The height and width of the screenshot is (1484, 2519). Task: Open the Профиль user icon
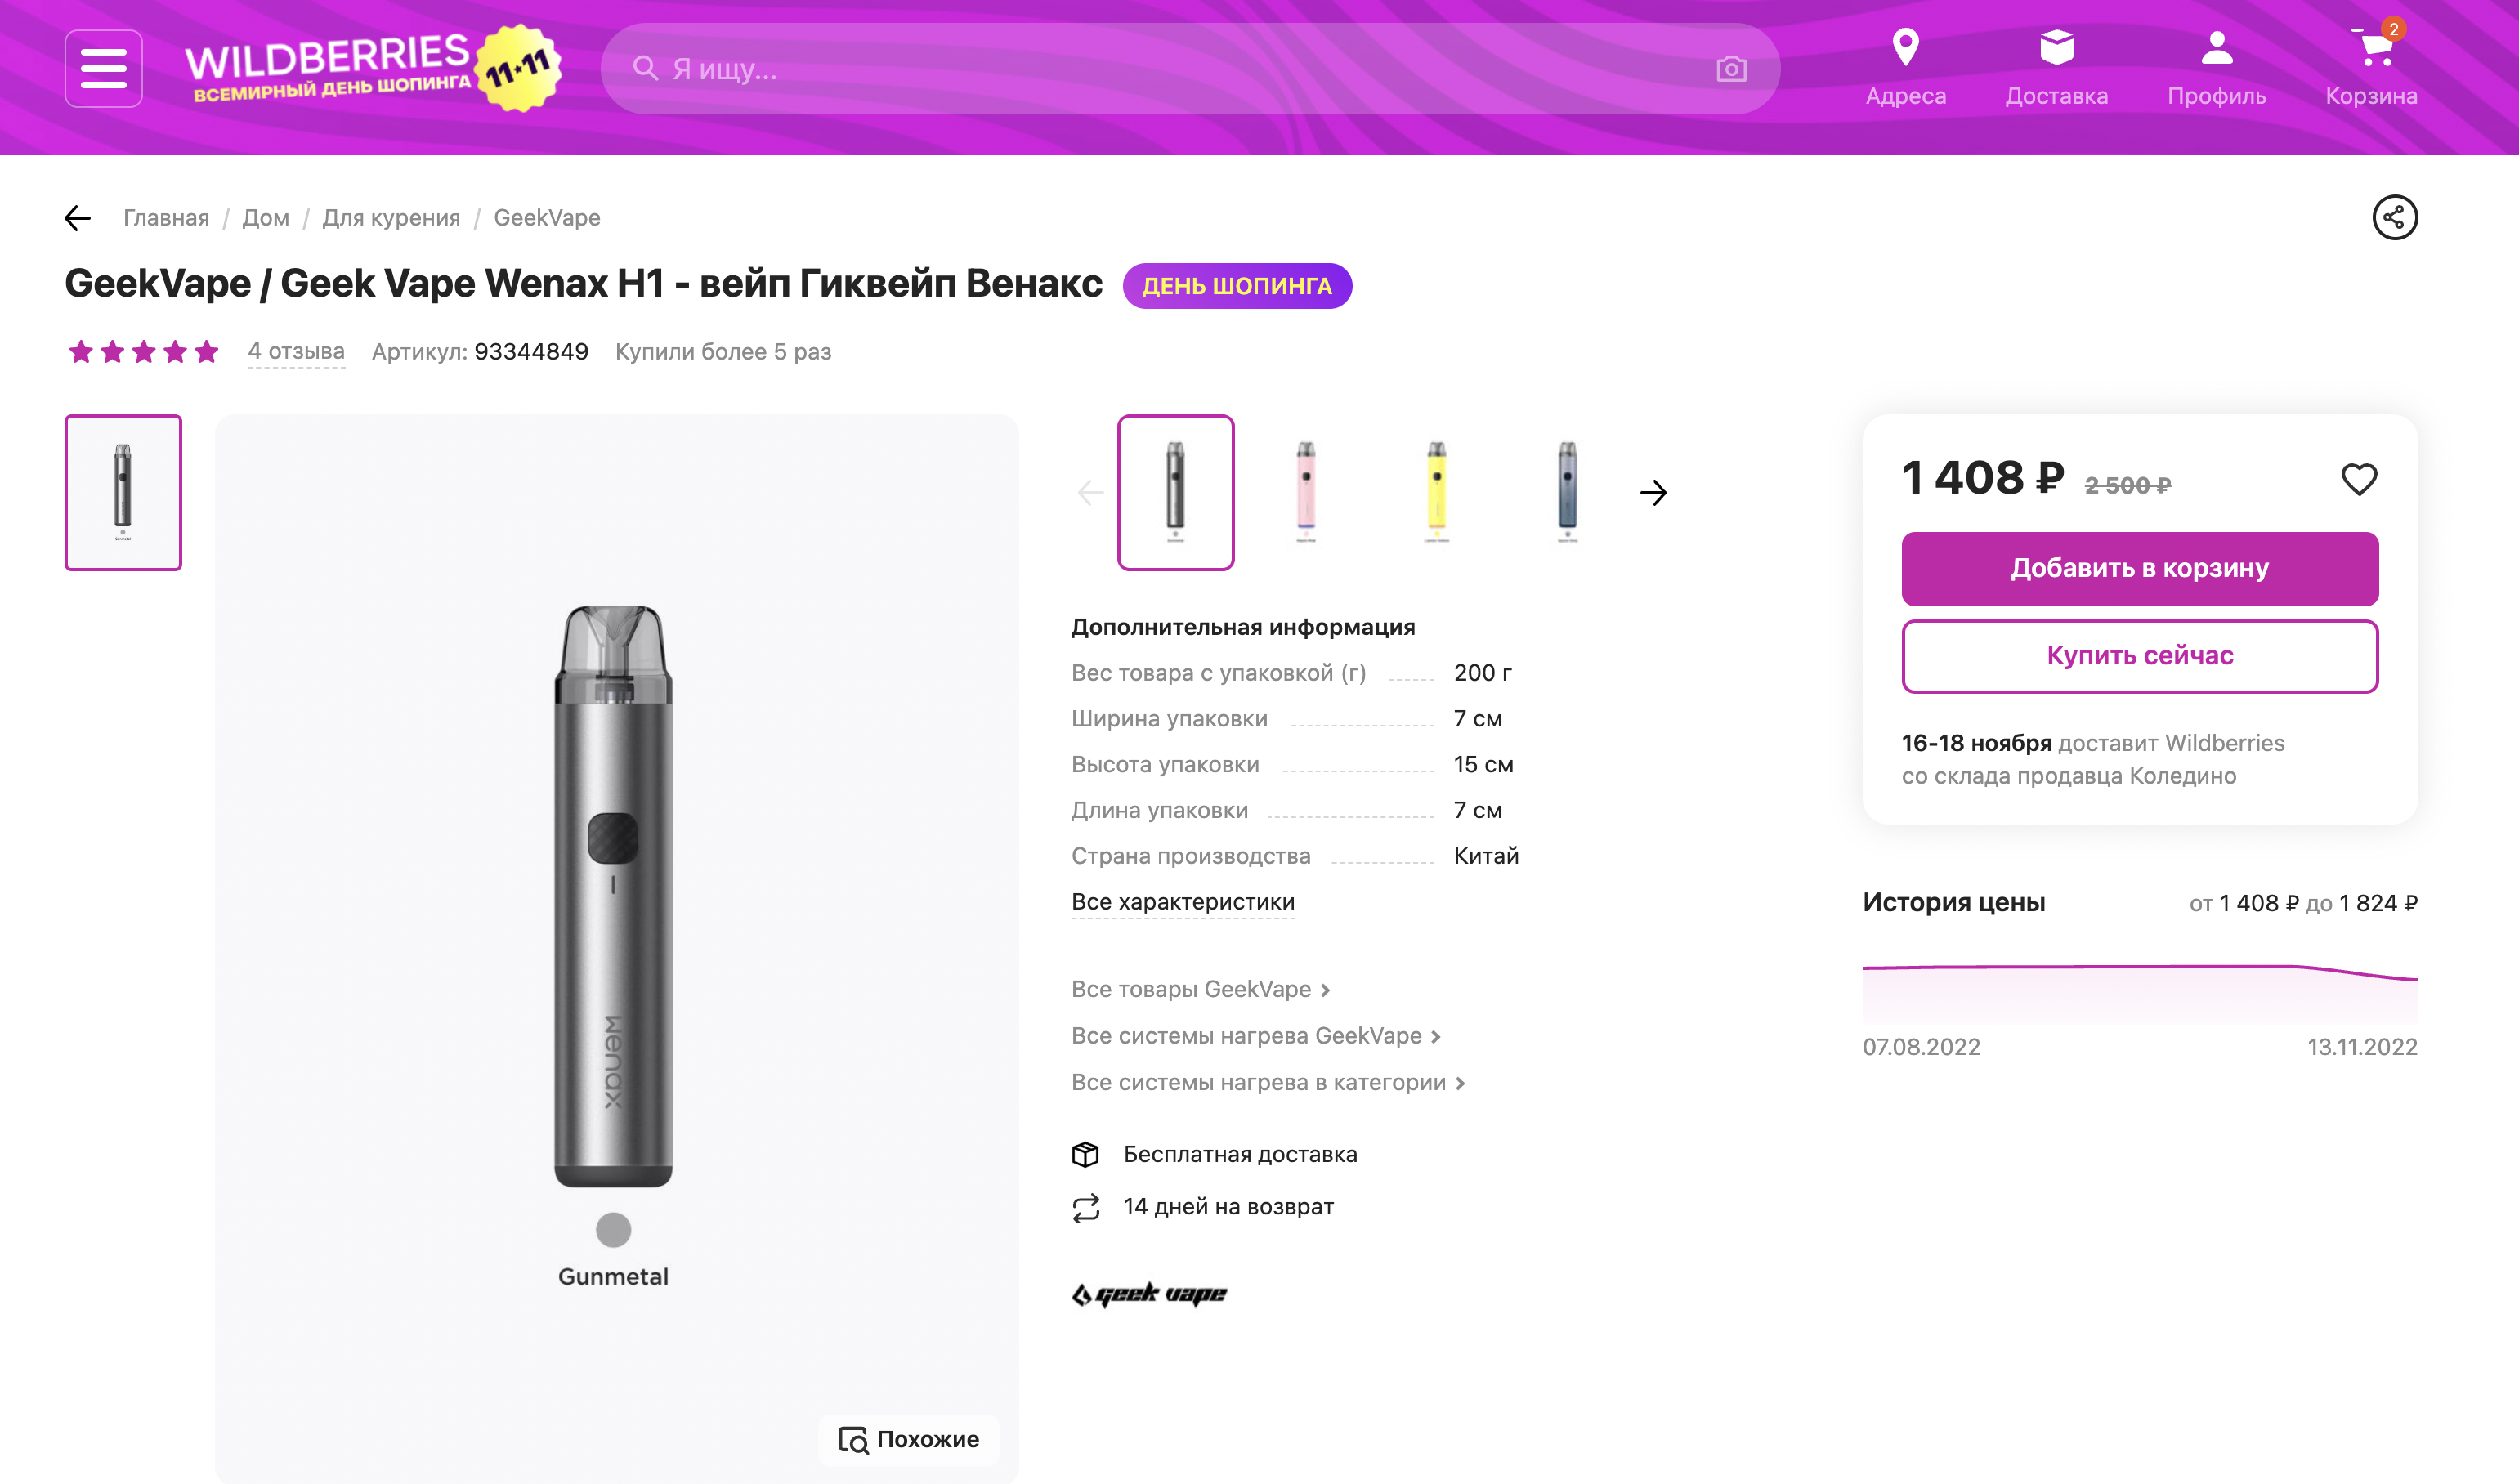(2216, 47)
